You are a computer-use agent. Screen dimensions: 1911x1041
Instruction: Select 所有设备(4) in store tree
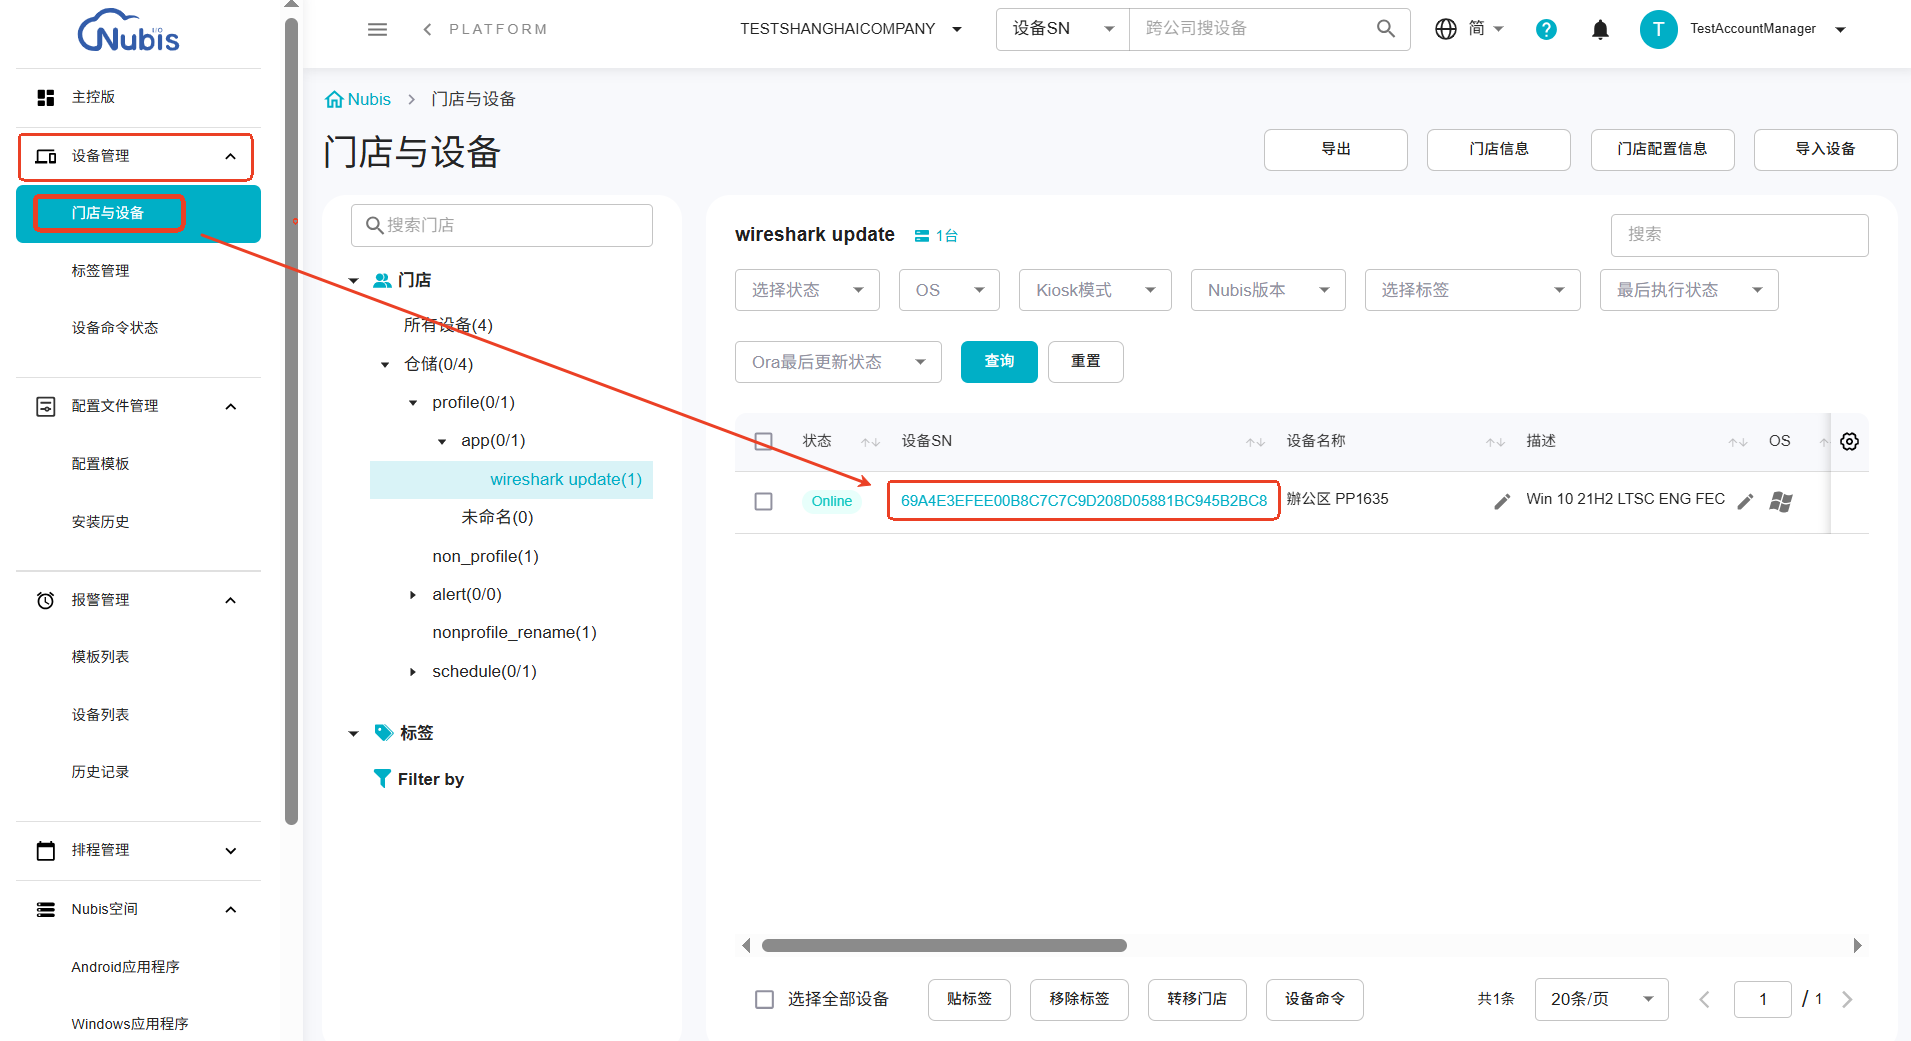[x=448, y=325]
